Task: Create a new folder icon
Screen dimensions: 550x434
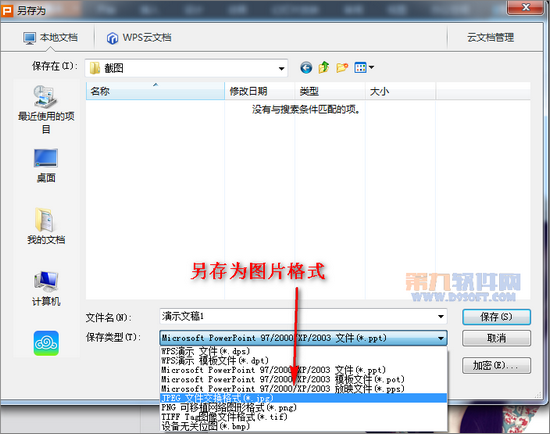Action: tap(342, 67)
